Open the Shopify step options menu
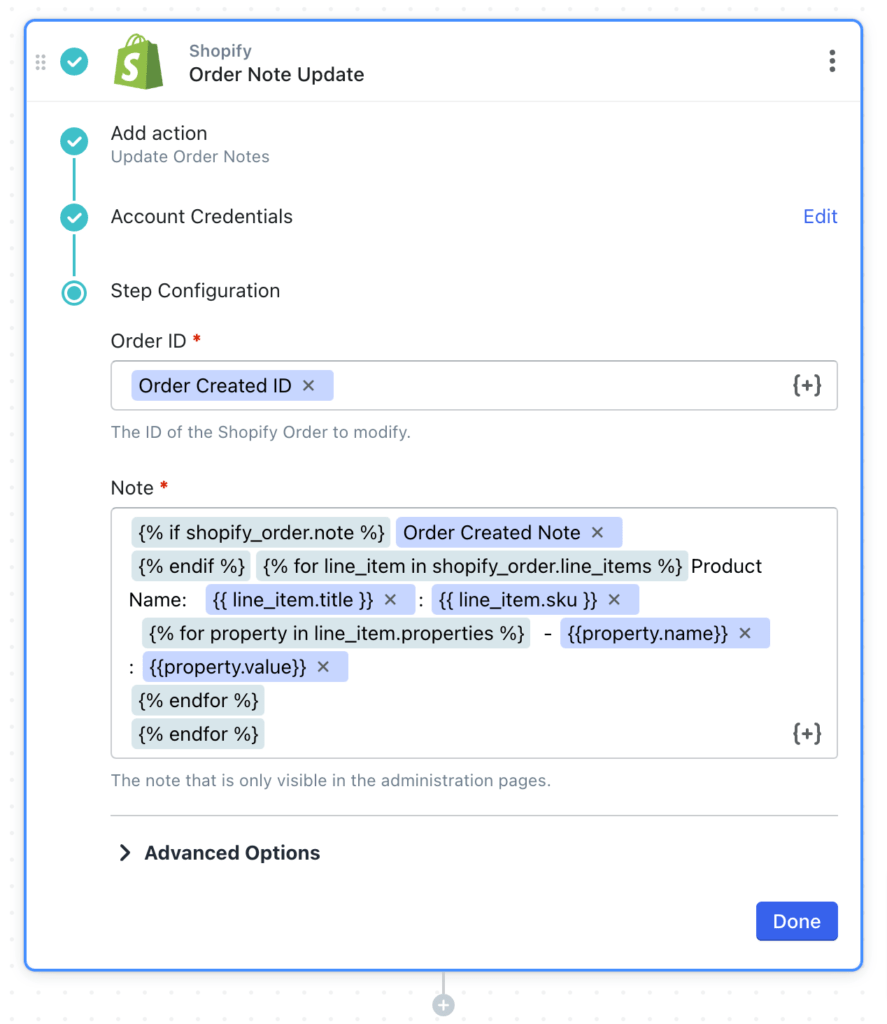The width and height of the screenshot is (887, 1024). [x=832, y=60]
